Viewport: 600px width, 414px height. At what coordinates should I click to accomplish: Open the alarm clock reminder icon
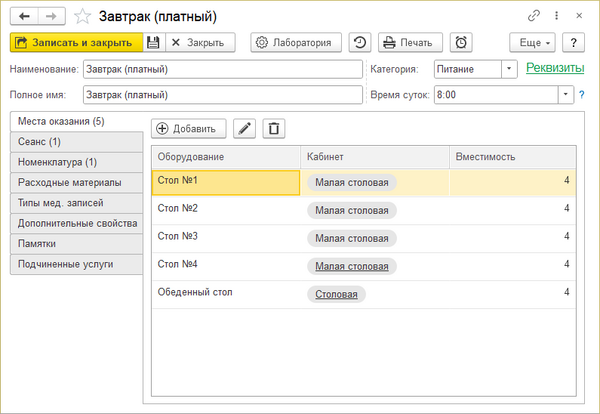(461, 42)
